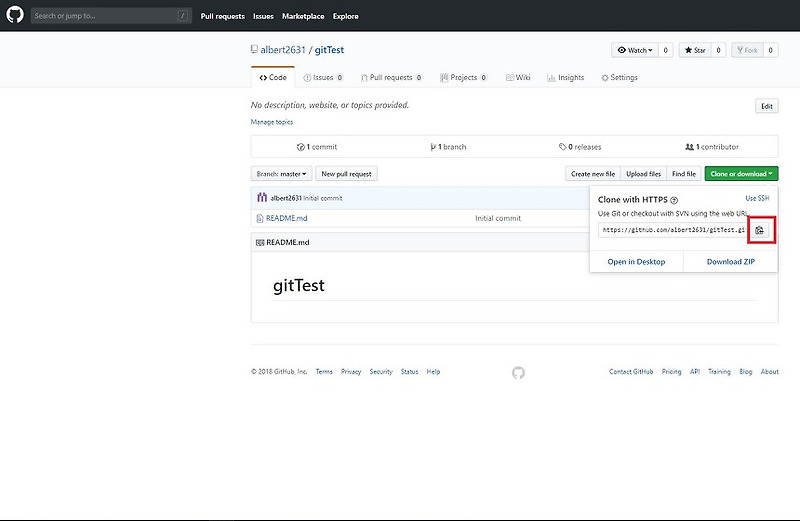Focus the Search or jump to field
This screenshot has width=800, height=521.
pyautogui.click(x=111, y=16)
